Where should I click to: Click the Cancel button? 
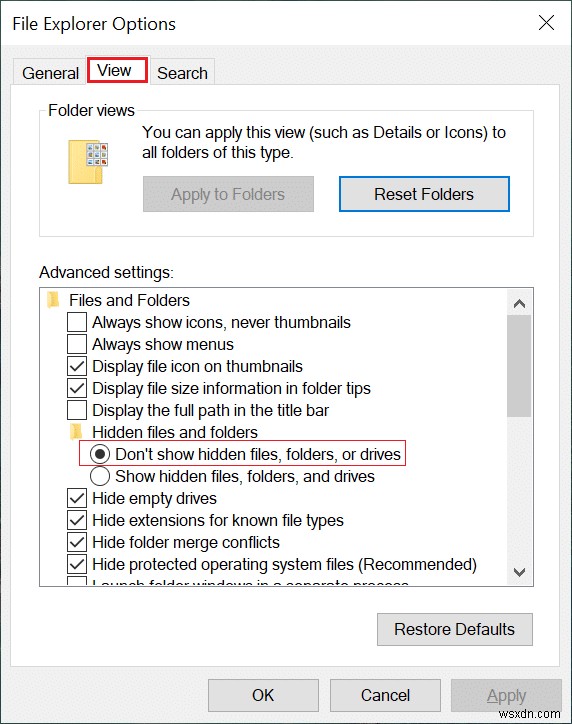[x=385, y=695]
